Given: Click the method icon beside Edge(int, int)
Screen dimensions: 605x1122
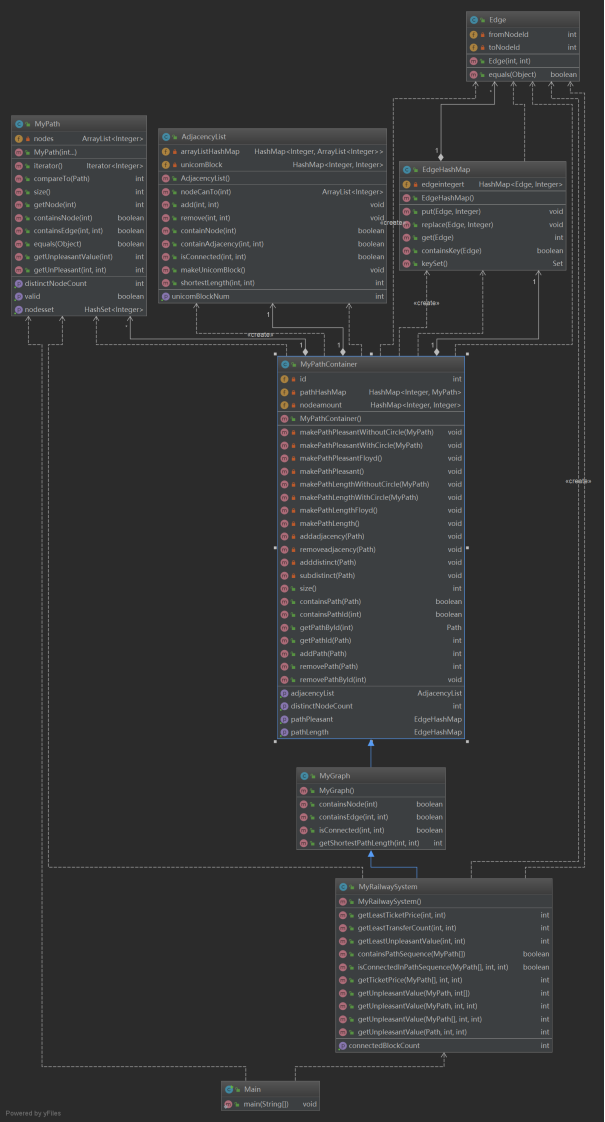Looking at the screenshot, I should click(x=474, y=61).
